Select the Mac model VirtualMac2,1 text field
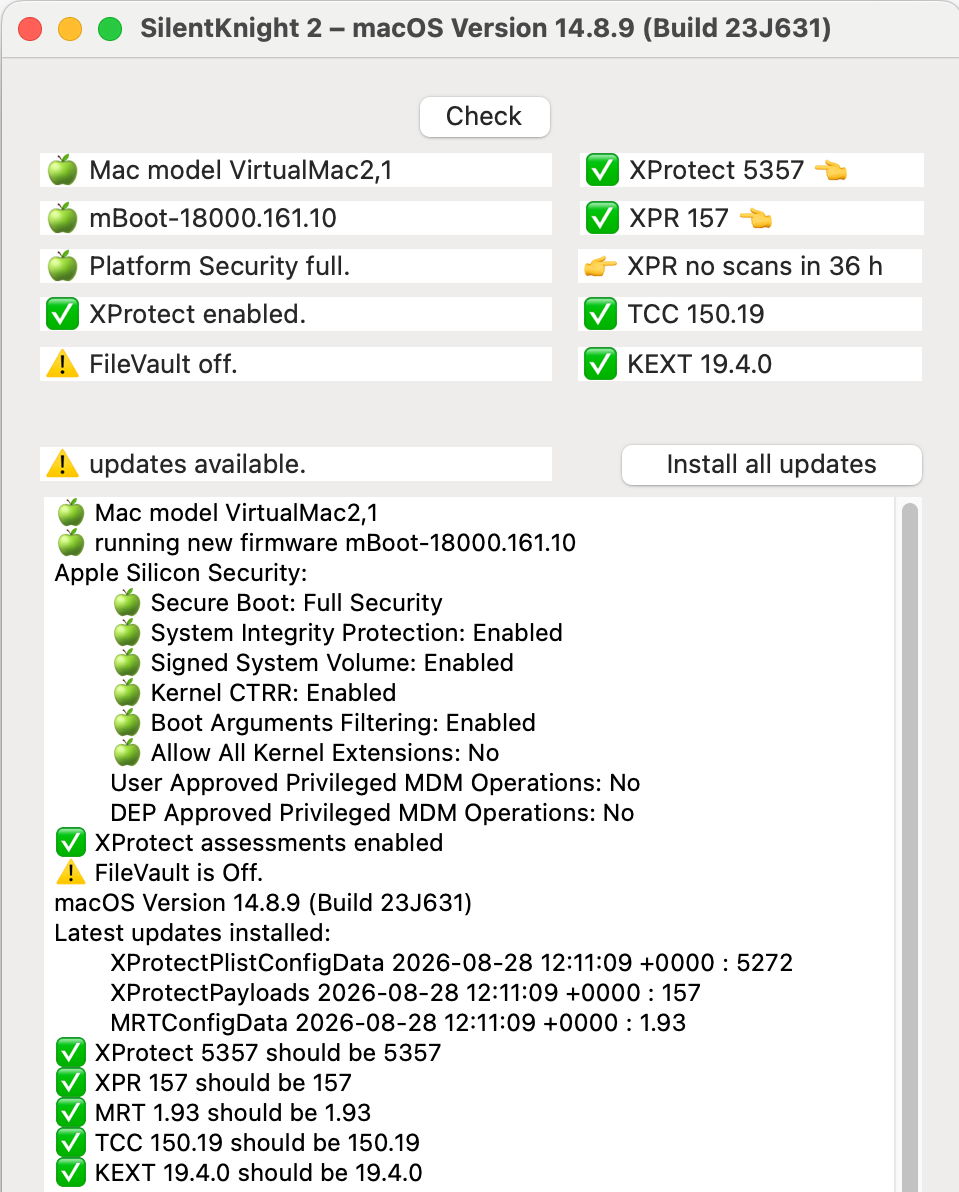Image resolution: width=959 pixels, height=1192 pixels. [296, 170]
